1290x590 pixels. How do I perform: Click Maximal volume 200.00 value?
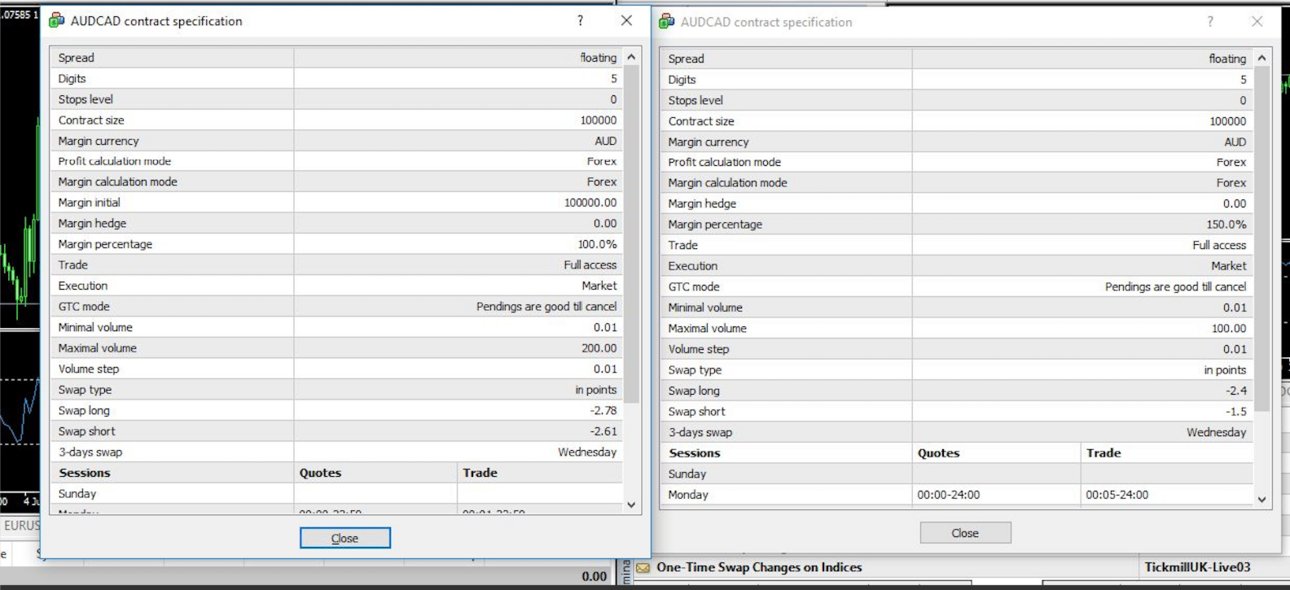[x=599, y=349]
